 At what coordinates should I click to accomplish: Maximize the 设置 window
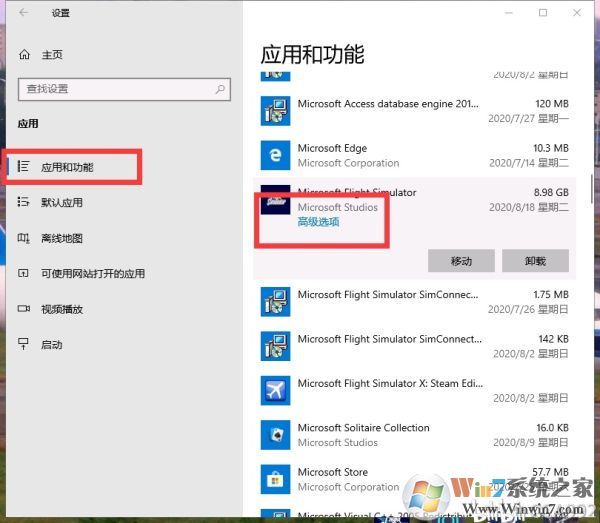[x=543, y=13]
